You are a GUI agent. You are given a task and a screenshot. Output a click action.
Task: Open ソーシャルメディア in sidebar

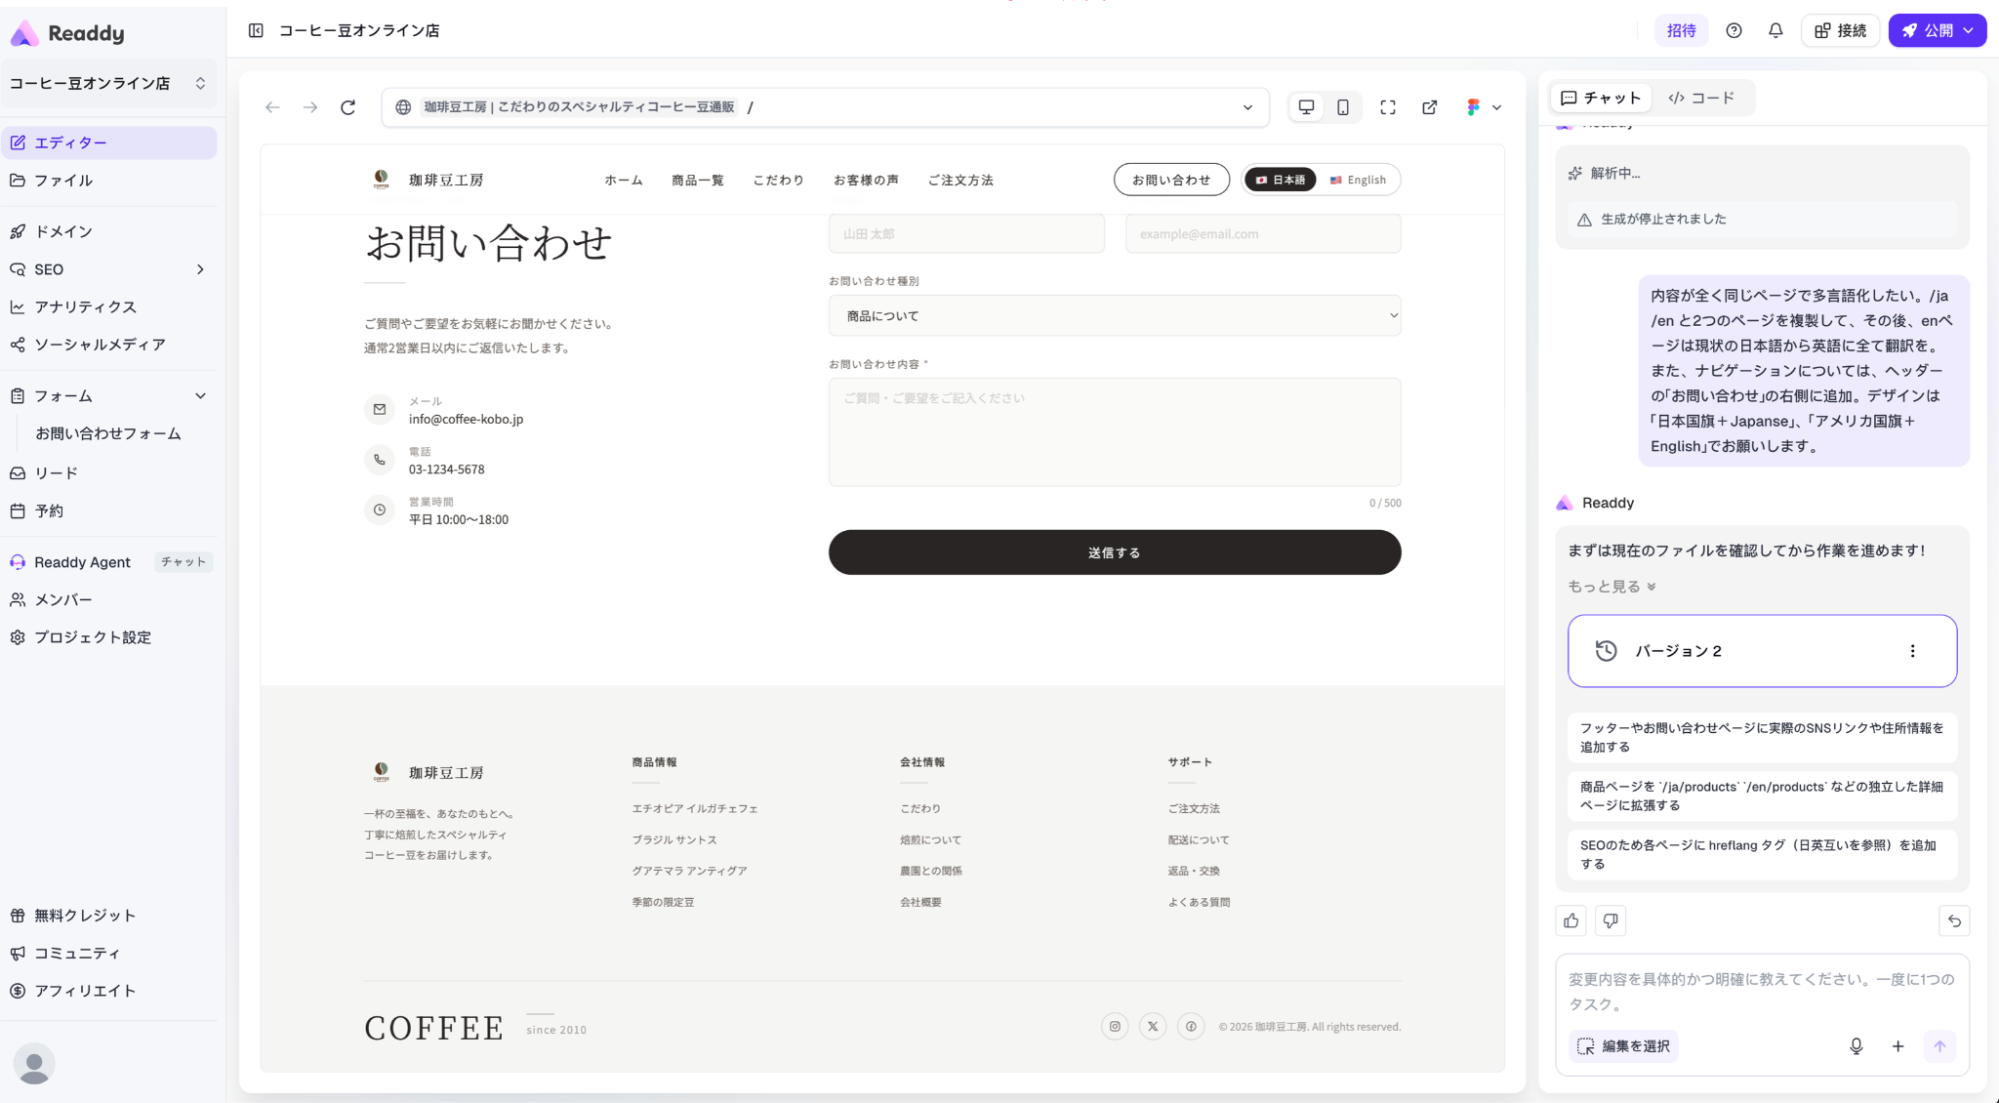coord(108,344)
